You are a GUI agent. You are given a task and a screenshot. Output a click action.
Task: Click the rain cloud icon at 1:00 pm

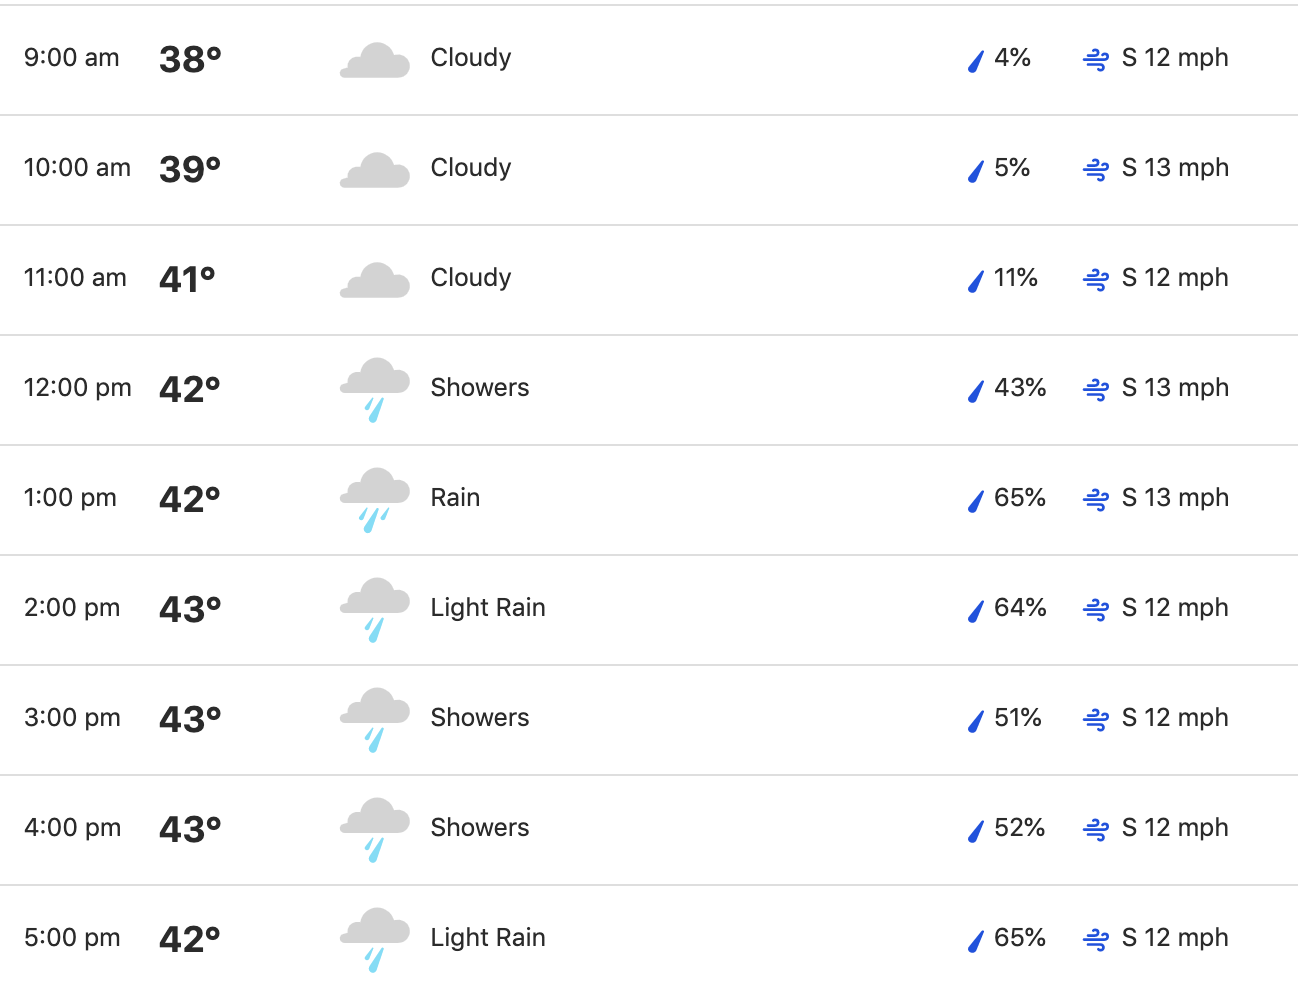(375, 500)
